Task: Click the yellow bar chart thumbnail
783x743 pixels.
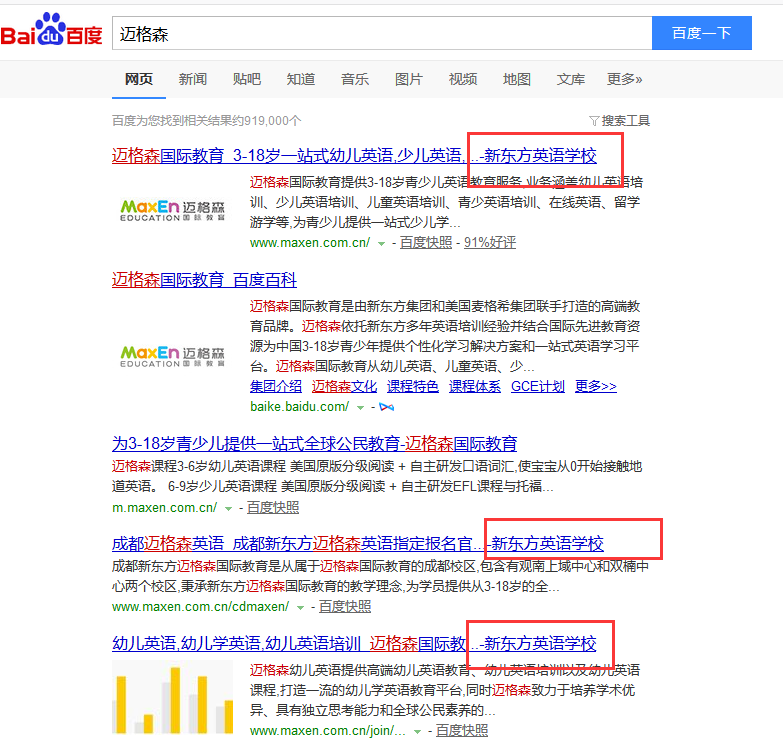Action: coord(172,697)
